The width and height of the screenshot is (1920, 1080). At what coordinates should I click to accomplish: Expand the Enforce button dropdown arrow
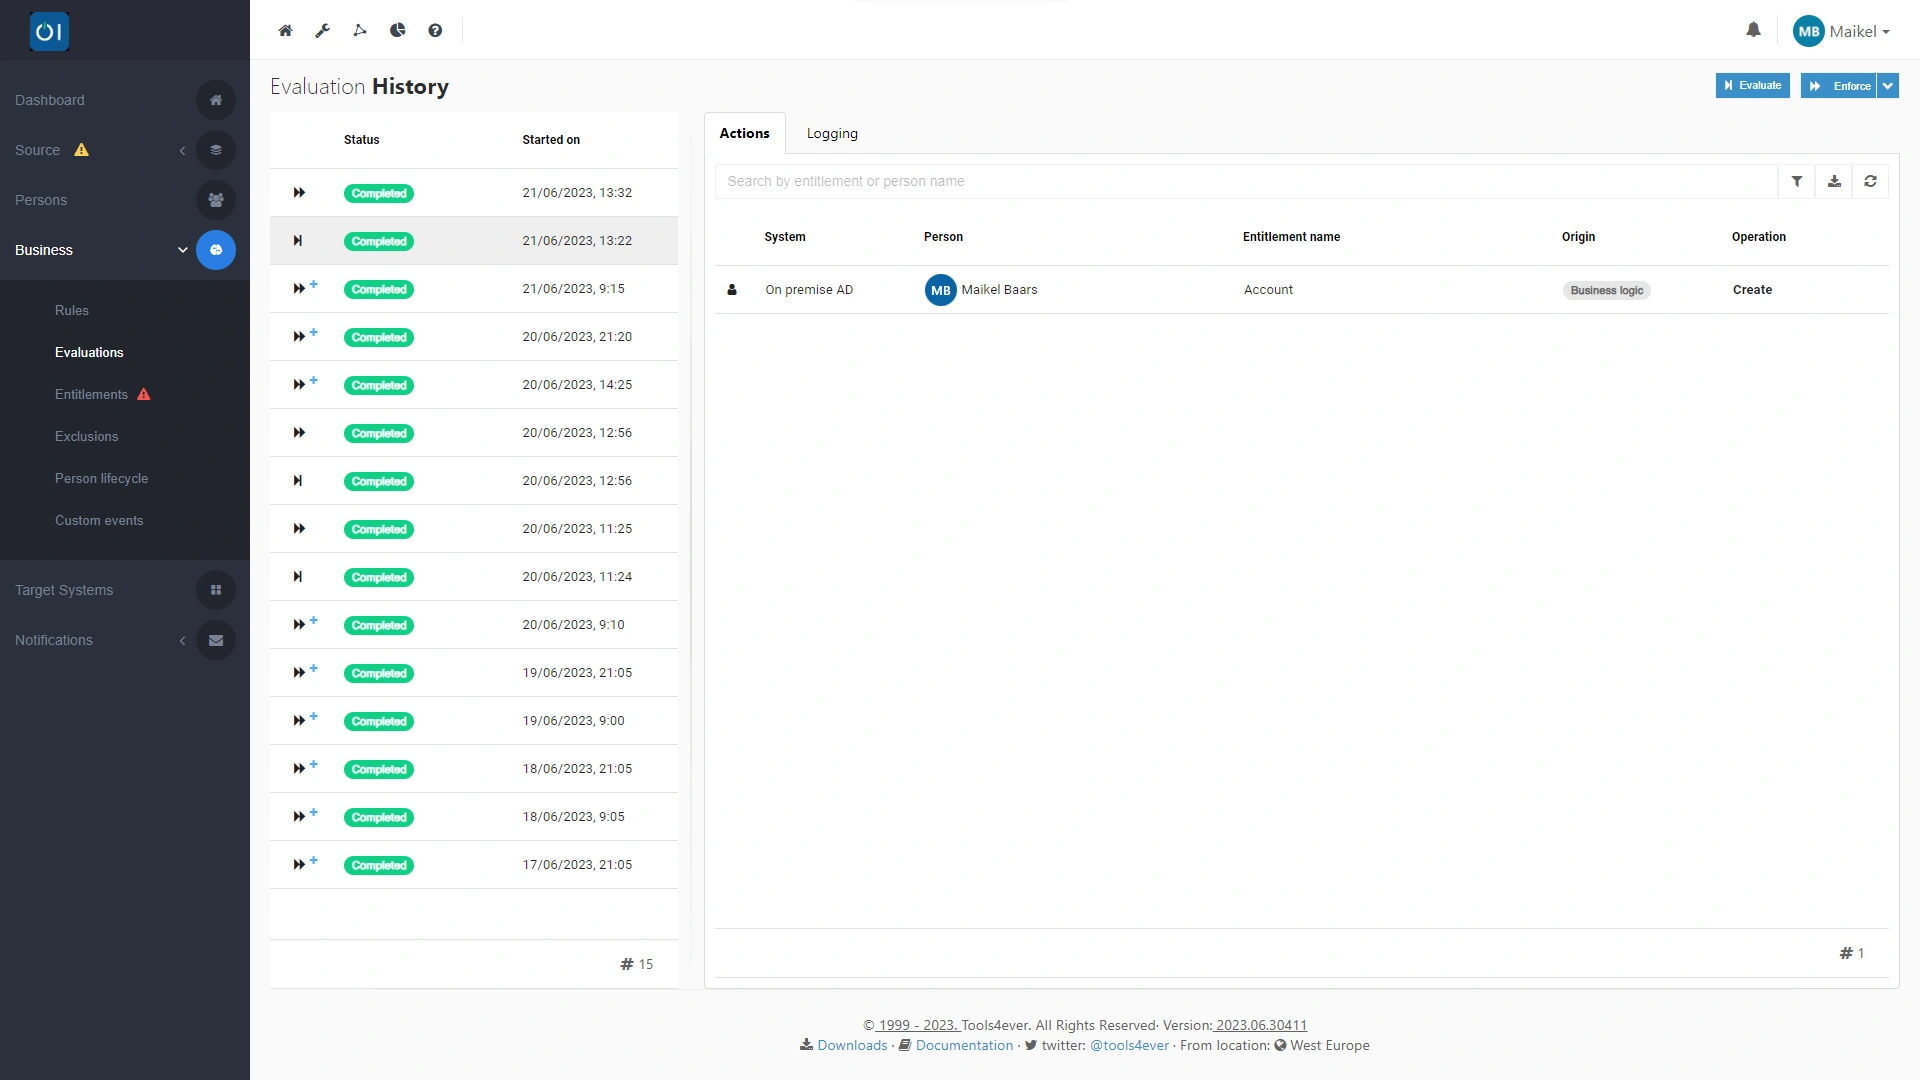pyautogui.click(x=1888, y=86)
